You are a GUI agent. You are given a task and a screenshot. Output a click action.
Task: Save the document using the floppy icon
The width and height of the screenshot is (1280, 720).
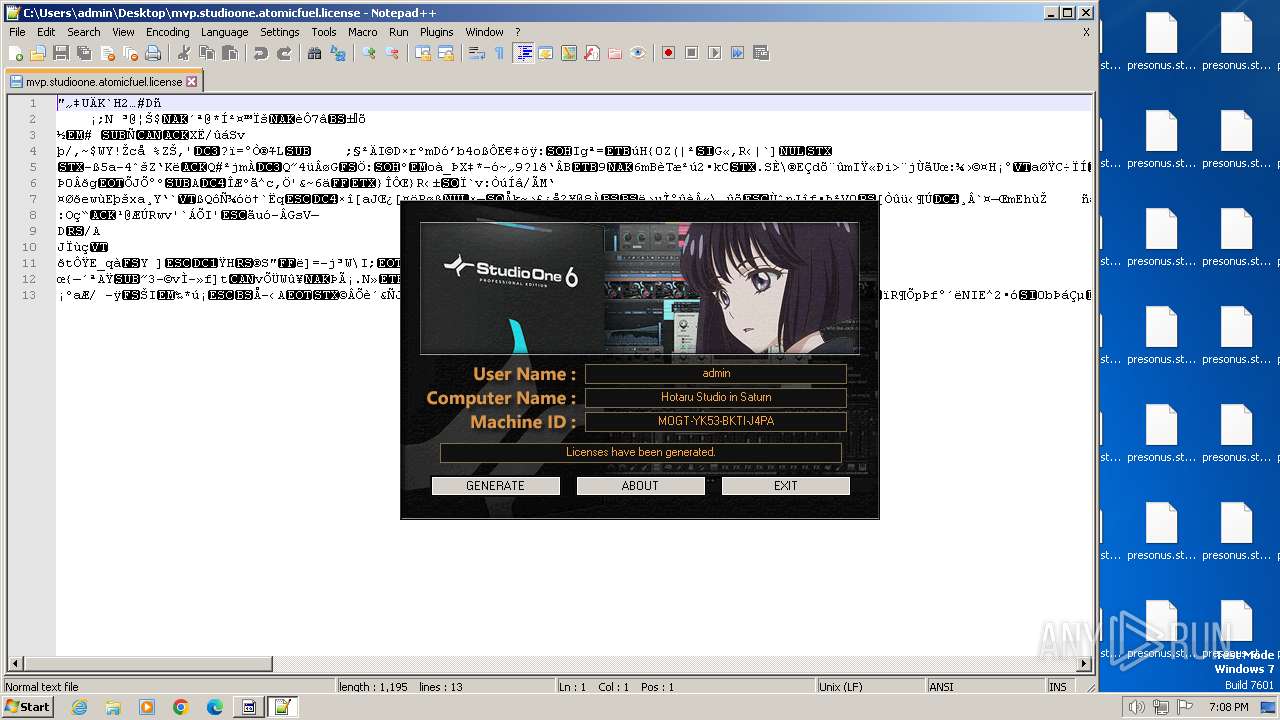(61, 53)
